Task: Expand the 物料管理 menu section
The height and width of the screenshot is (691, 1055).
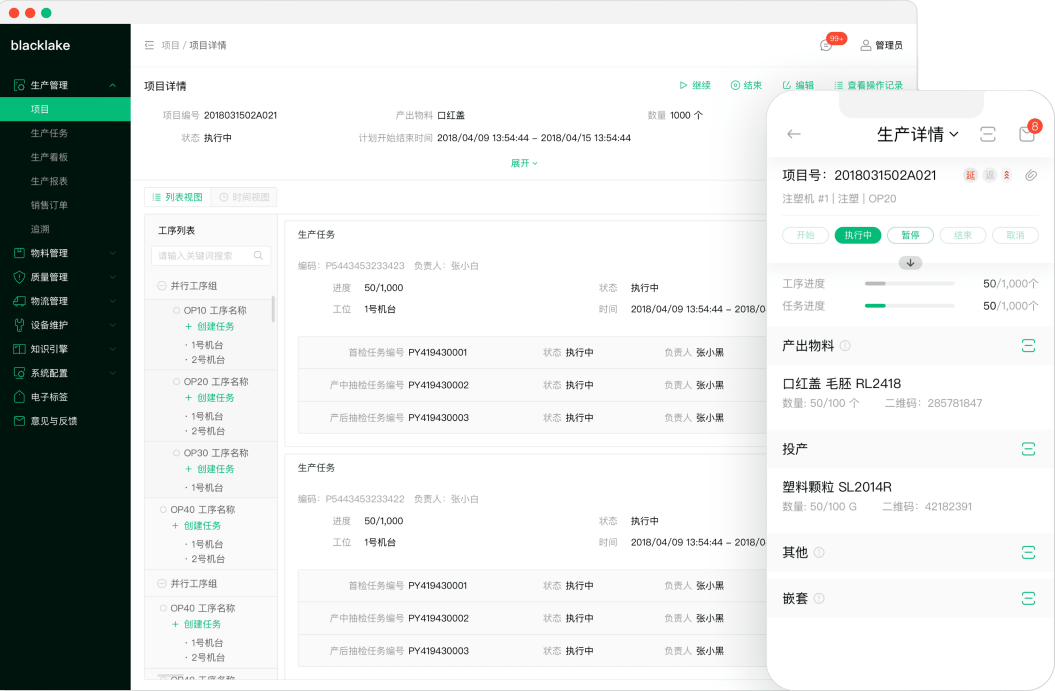Action: pos(113,253)
